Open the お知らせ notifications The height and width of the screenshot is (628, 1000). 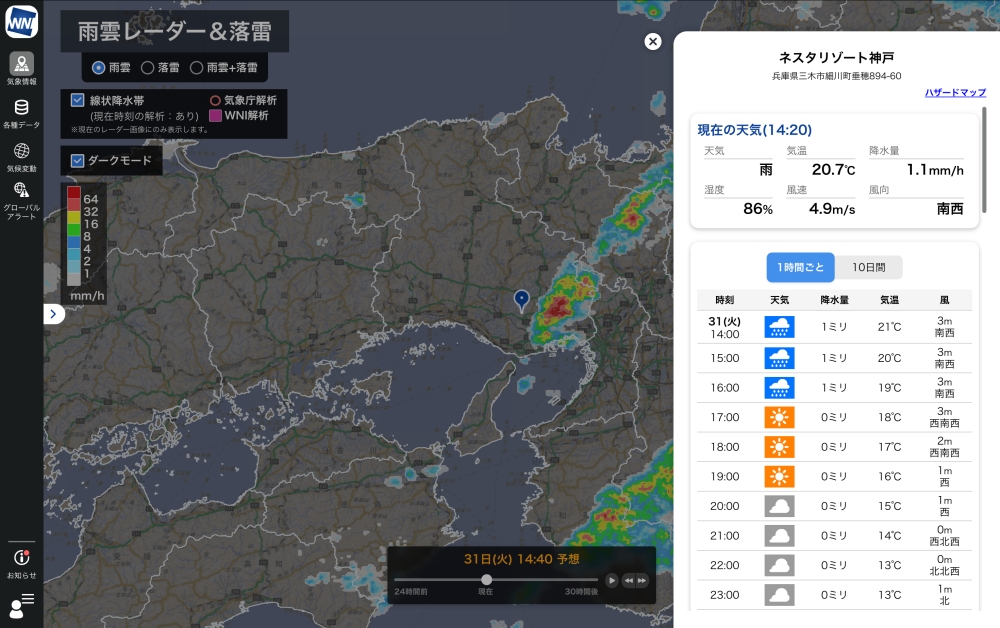click(x=21, y=563)
